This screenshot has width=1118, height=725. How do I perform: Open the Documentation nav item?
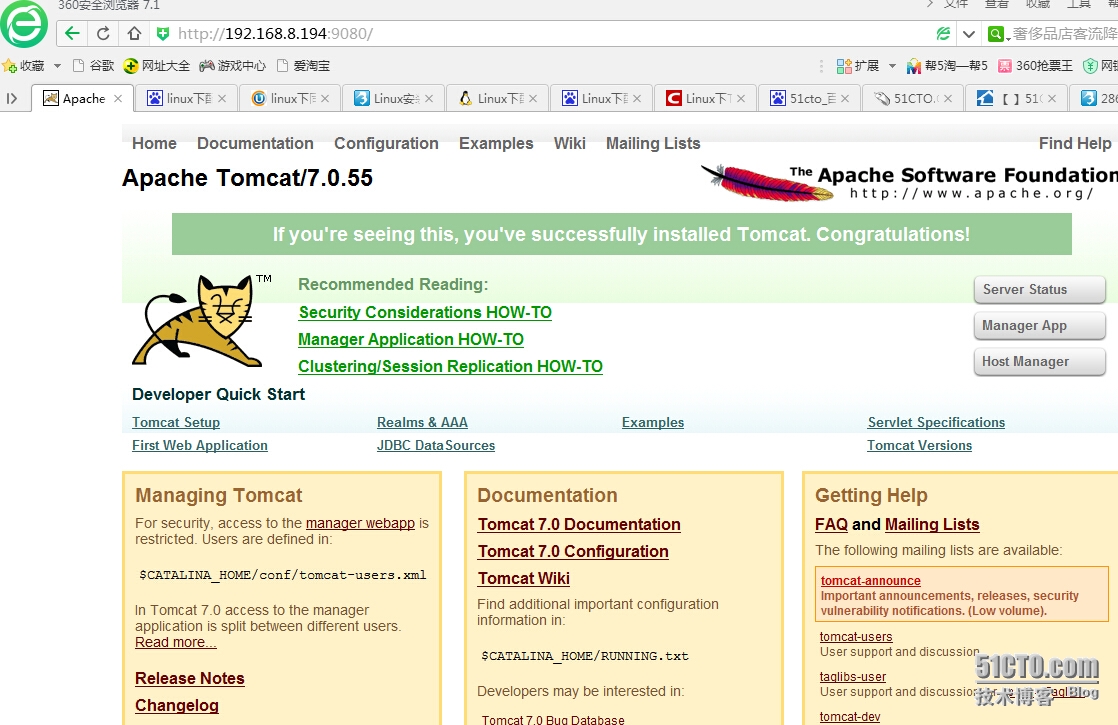(255, 143)
